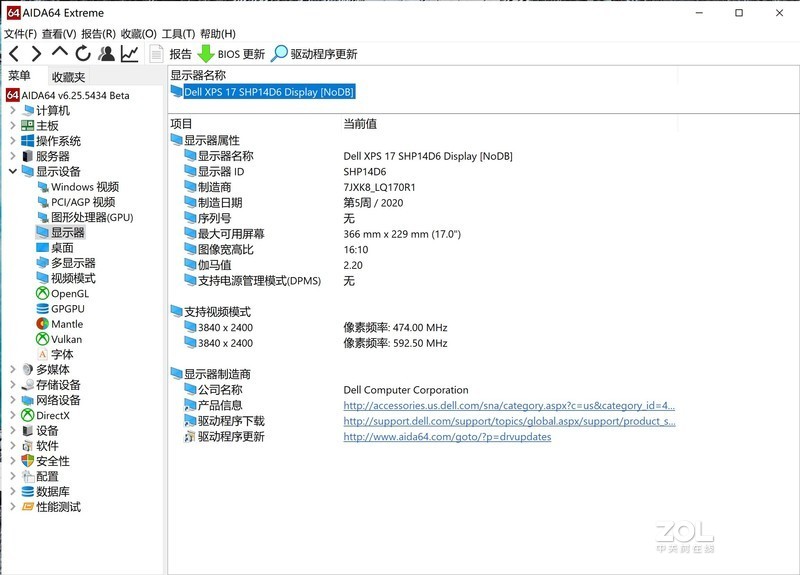Expand the 操作系统 tree node
Viewport: 800px width, 575px height.
13,141
